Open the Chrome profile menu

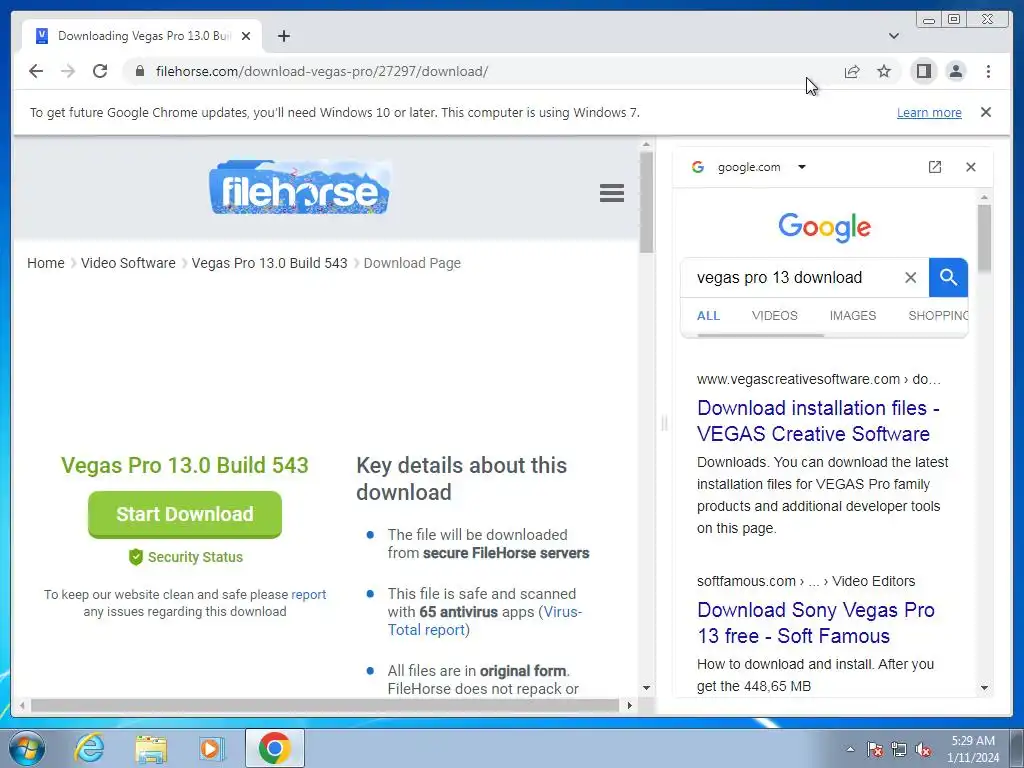(955, 71)
